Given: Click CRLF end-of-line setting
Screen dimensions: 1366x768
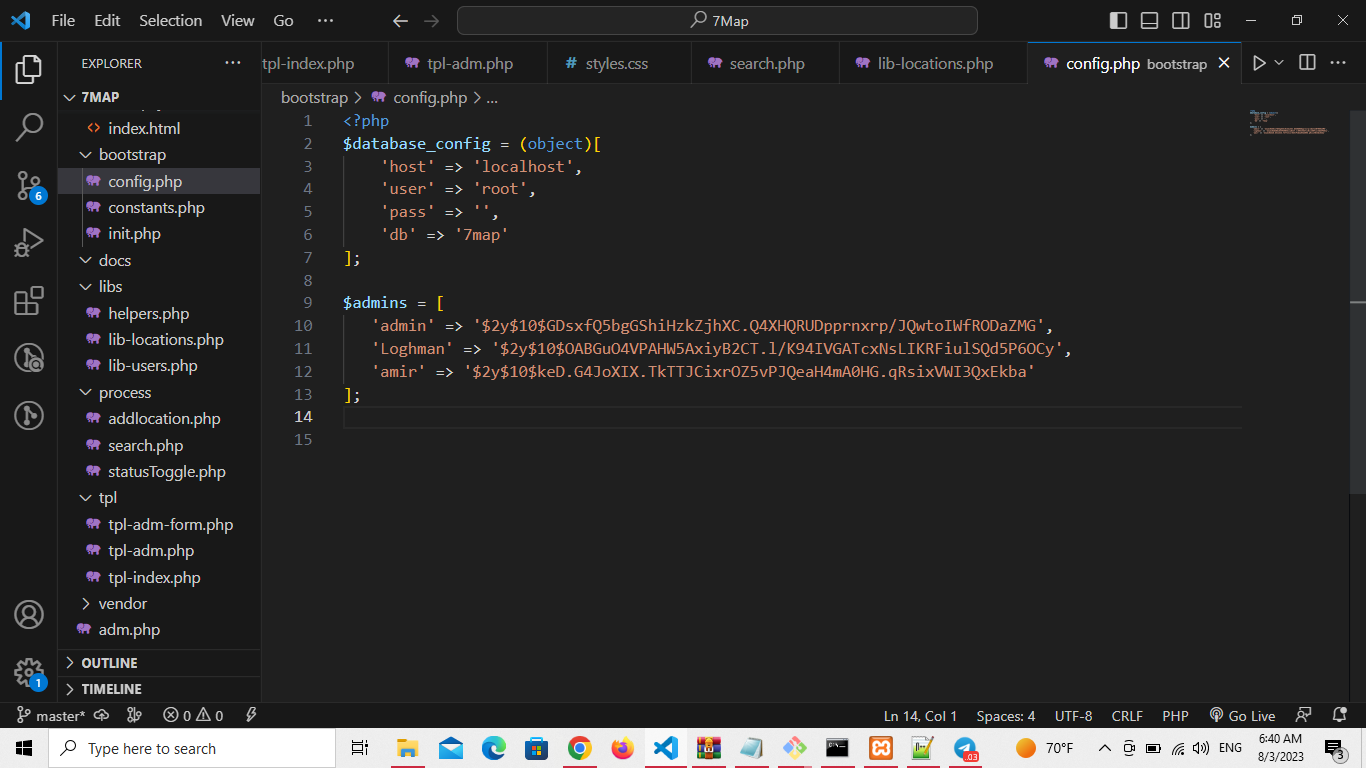Looking at the screenshot, I should click(x=1127, y=716).
